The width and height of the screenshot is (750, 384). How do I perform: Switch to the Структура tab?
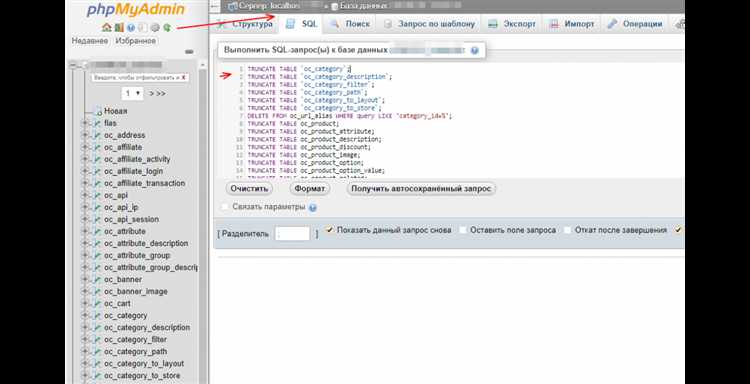coord(245,24)
